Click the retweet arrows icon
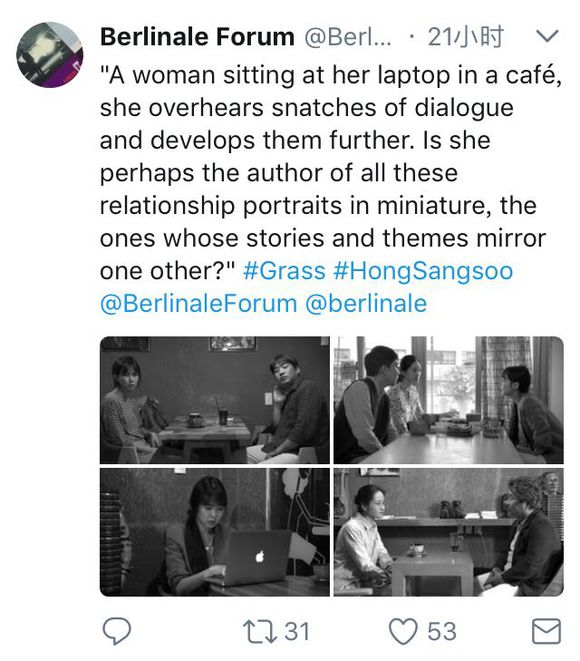The width and height of the screenshot is (580, 661). (260, 631)
